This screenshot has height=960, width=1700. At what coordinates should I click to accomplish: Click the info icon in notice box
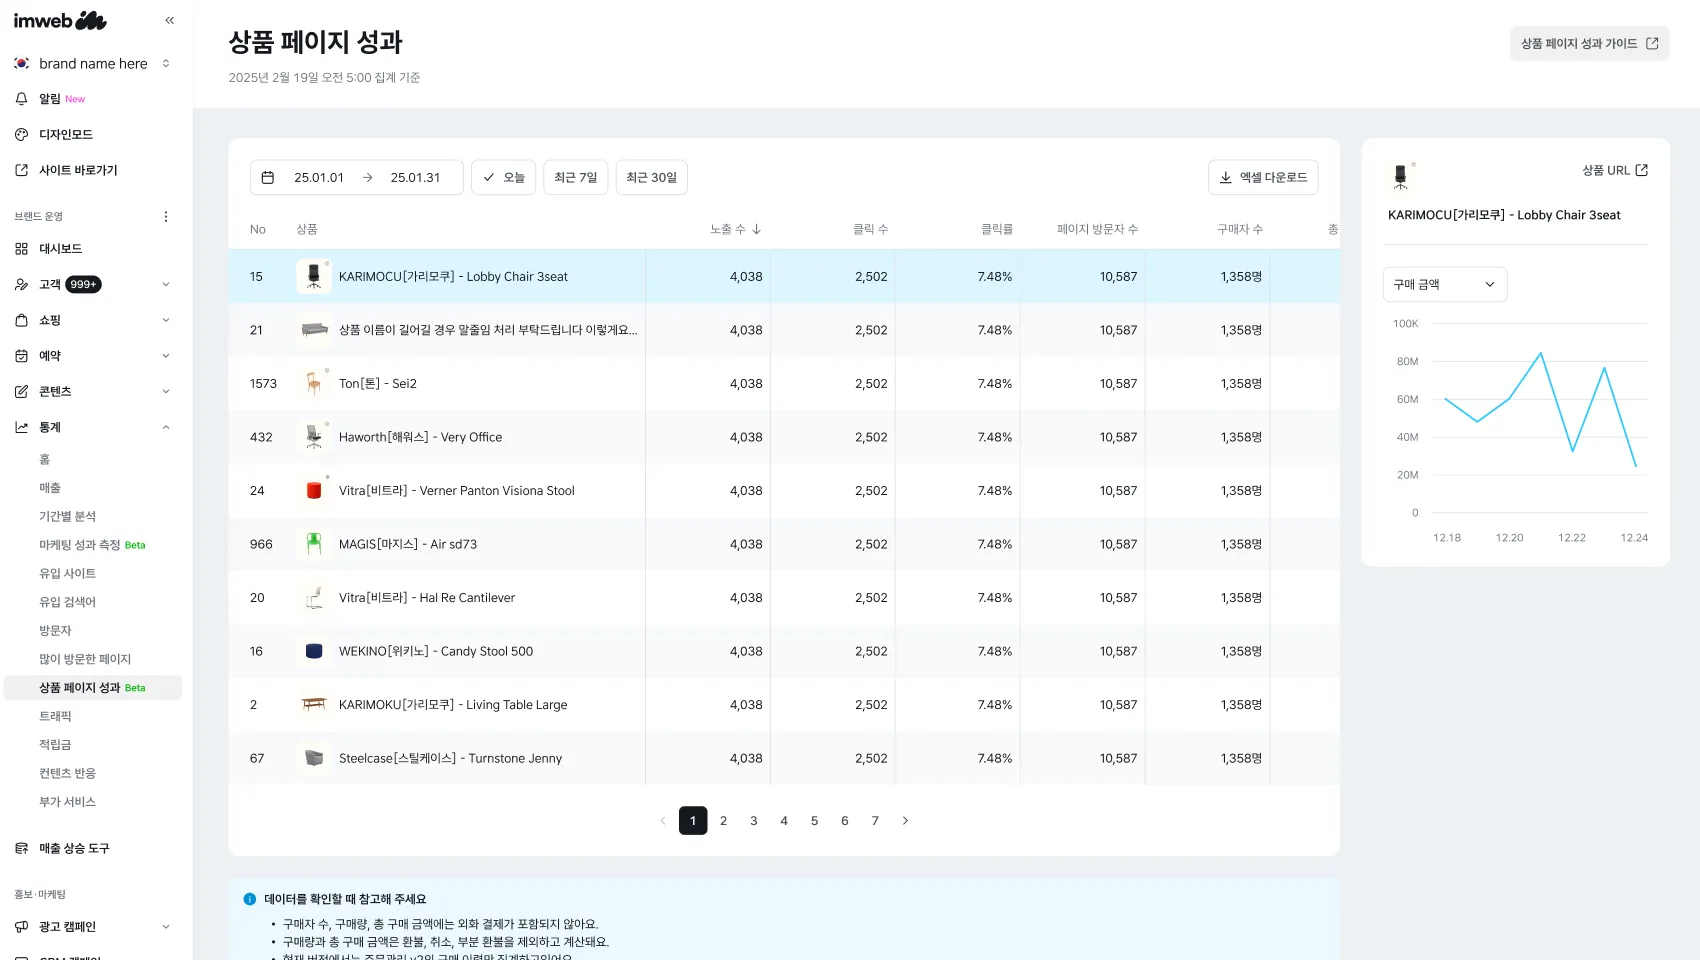tap(250, 899)
